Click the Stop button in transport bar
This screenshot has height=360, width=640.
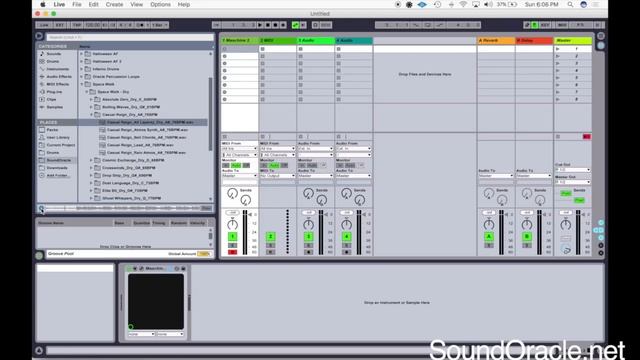(268, 25)
